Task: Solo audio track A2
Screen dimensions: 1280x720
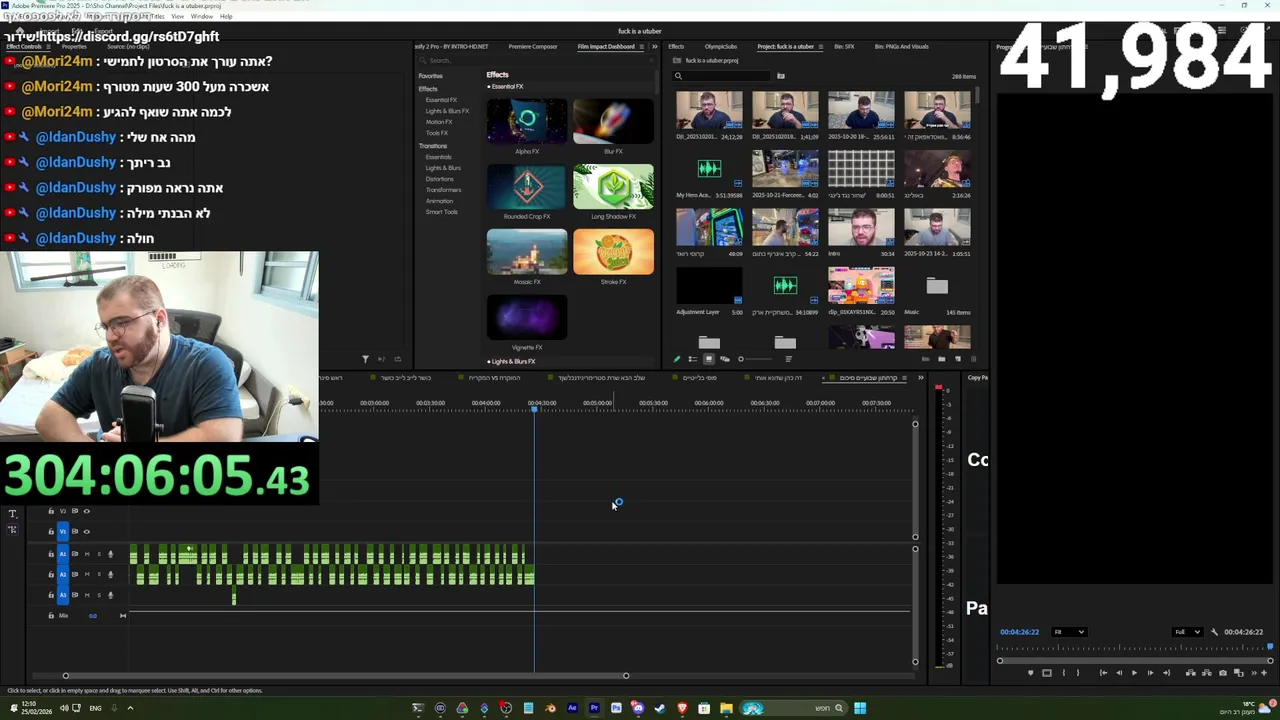Action: pos(99,574)
